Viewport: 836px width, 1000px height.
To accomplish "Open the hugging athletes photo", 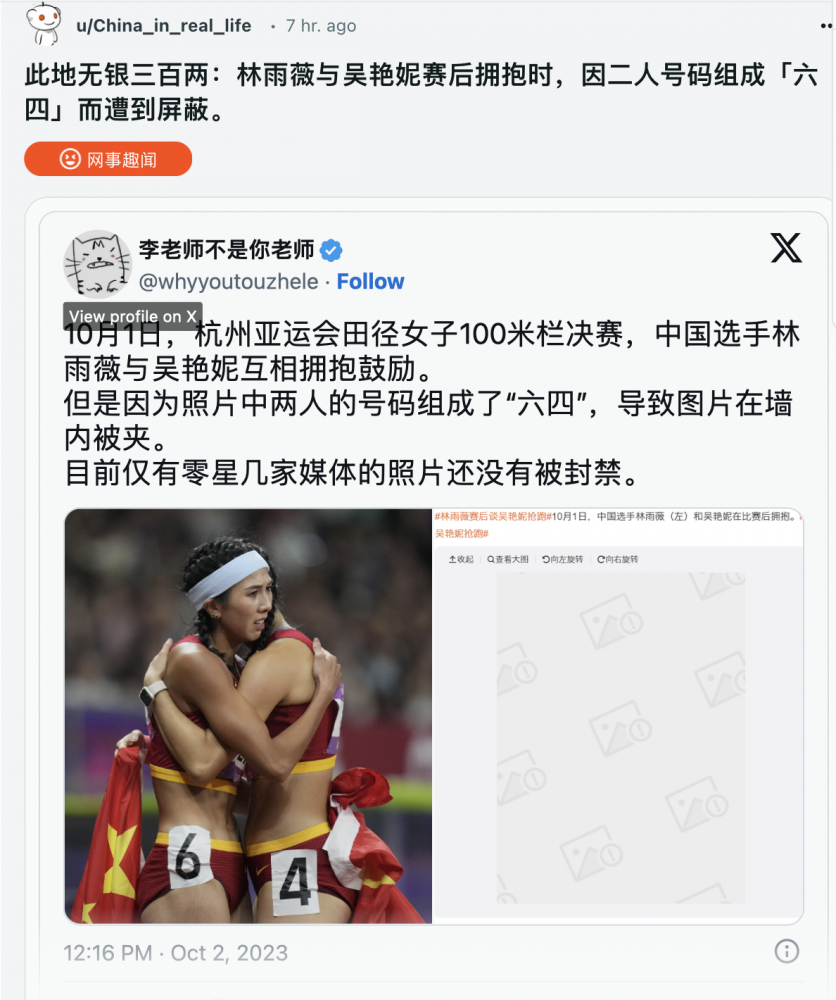I will point(248,716).
